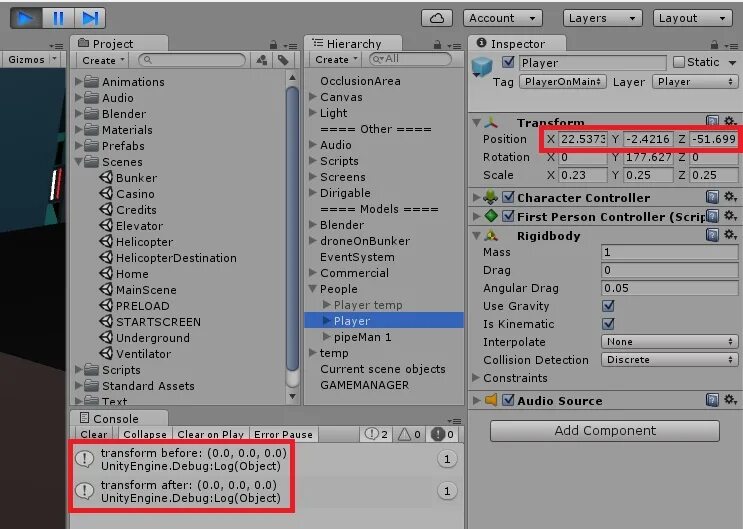Viewport: 743px width, 529px height.
Task: Click the Hierarchy search field
Action: 410,59
